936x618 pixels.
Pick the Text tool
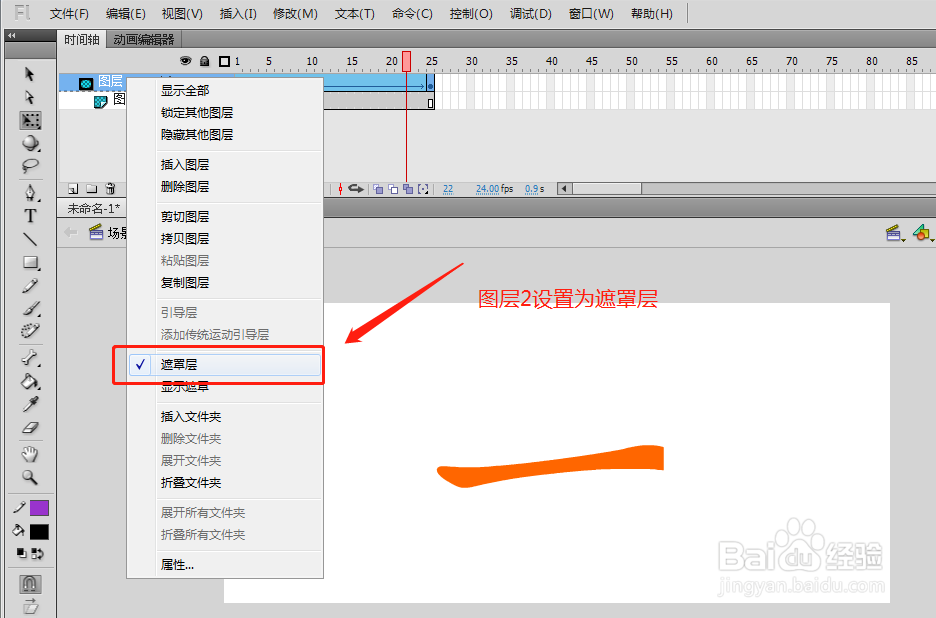click(x=30, y=214)
